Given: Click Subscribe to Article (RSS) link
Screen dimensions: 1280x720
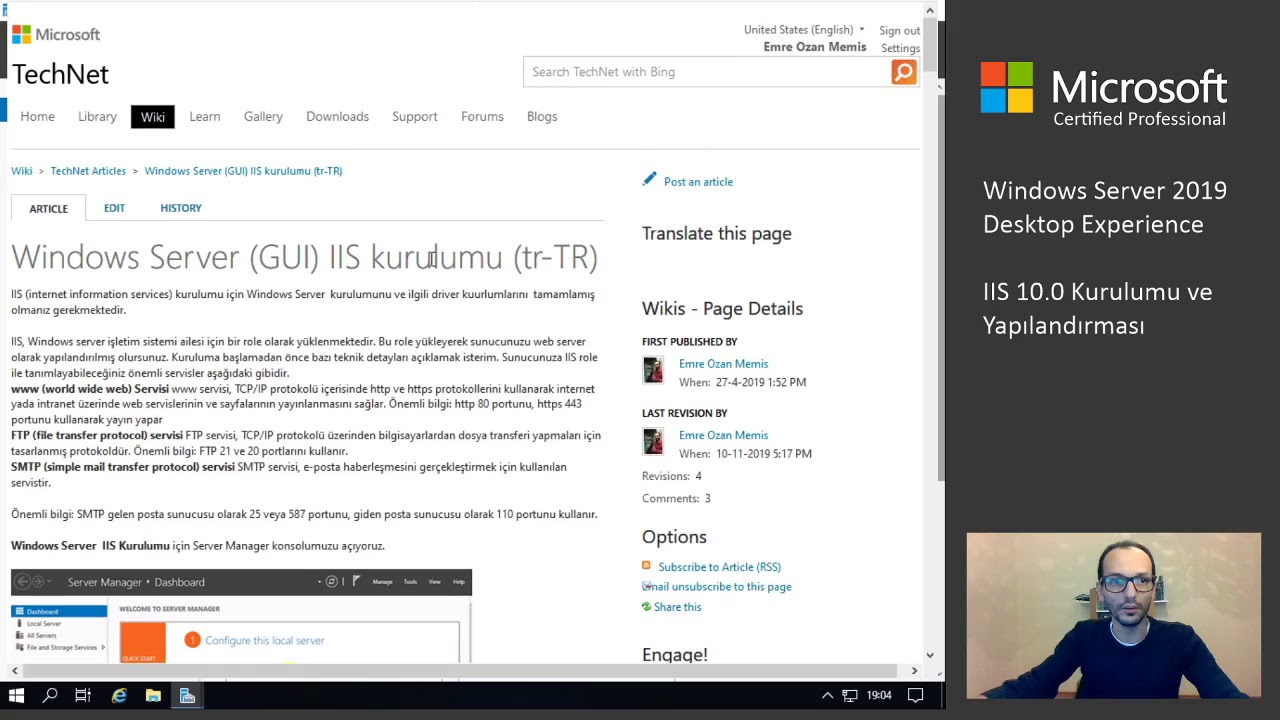Looking at the screenshot, I should [719, 567].
